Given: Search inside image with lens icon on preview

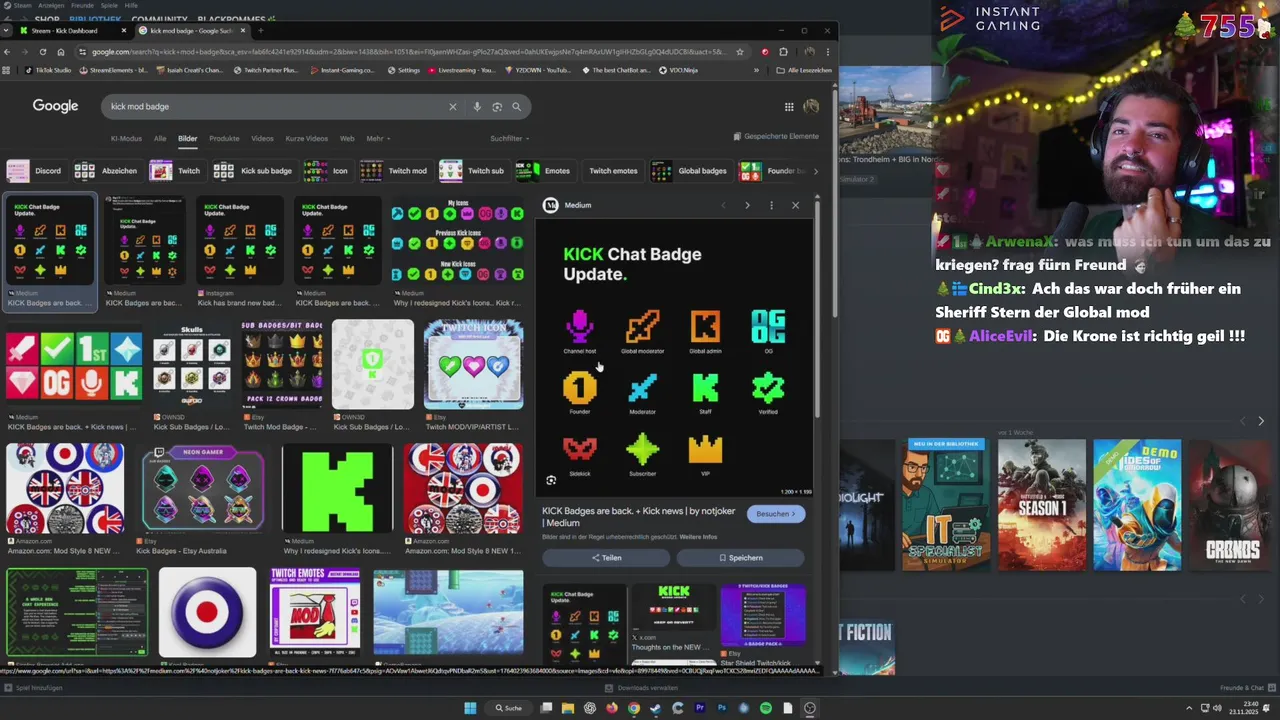Looking at the screenshot, I should (x=551, y=481).
